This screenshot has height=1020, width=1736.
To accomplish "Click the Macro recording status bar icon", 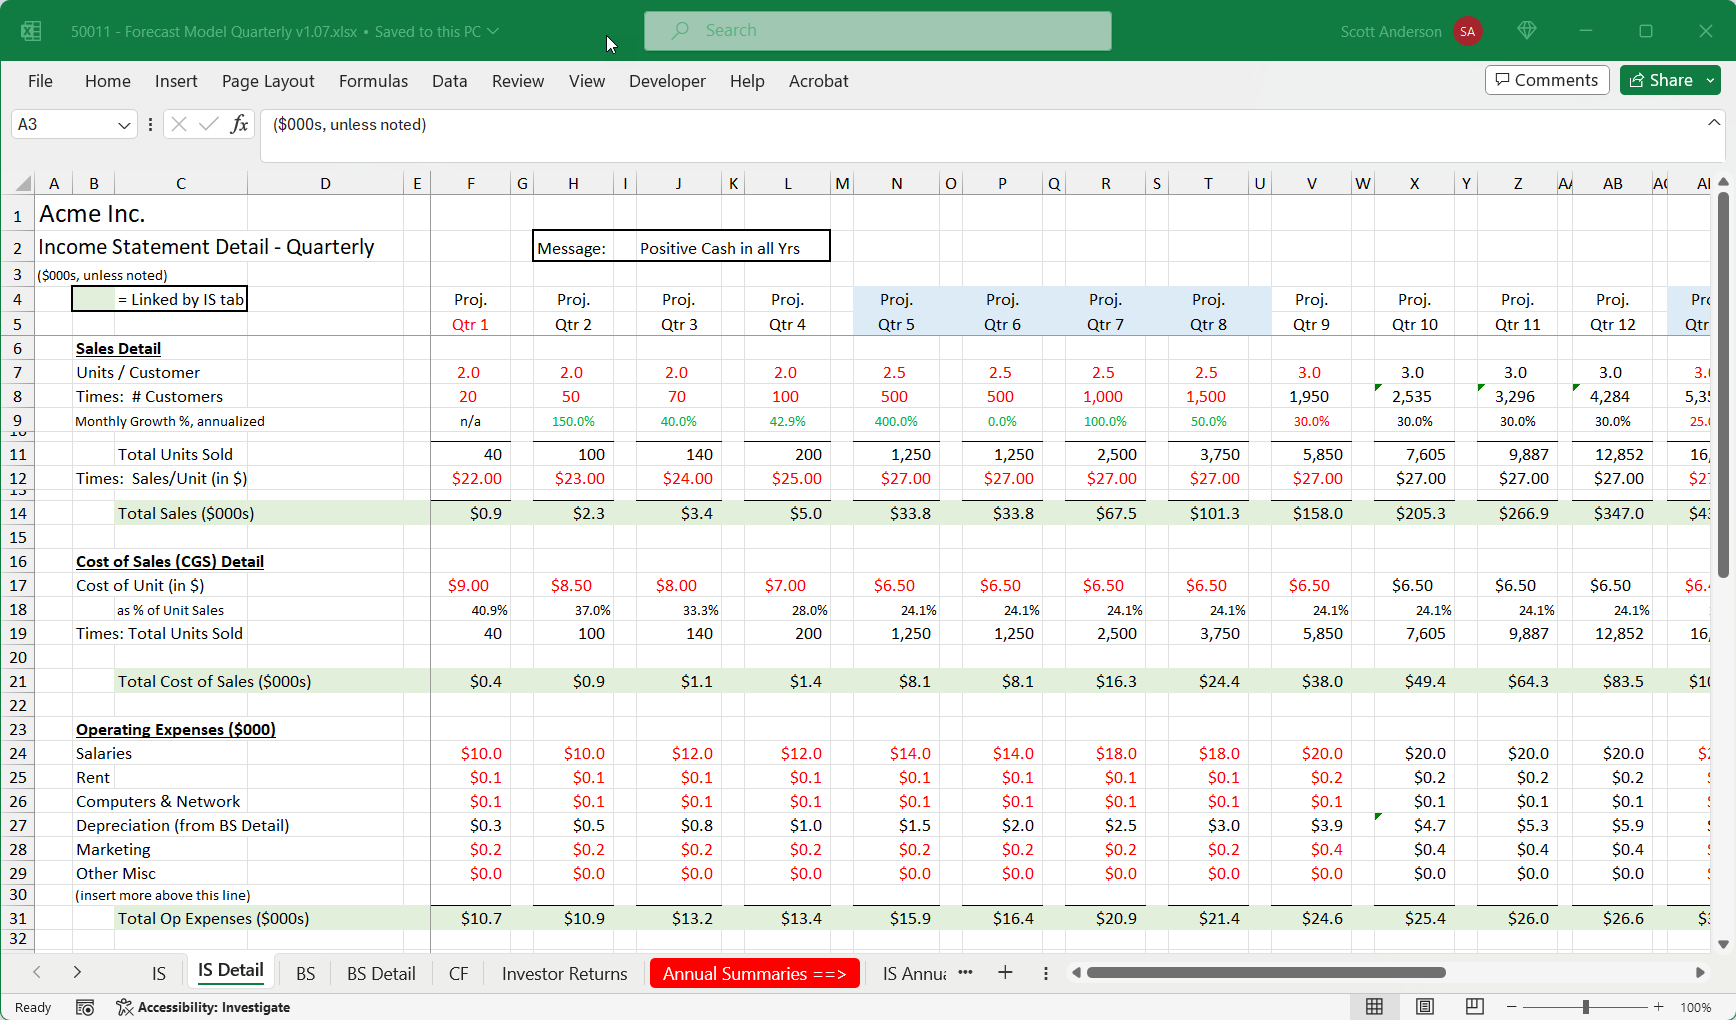I will (x=85, y=1007).
